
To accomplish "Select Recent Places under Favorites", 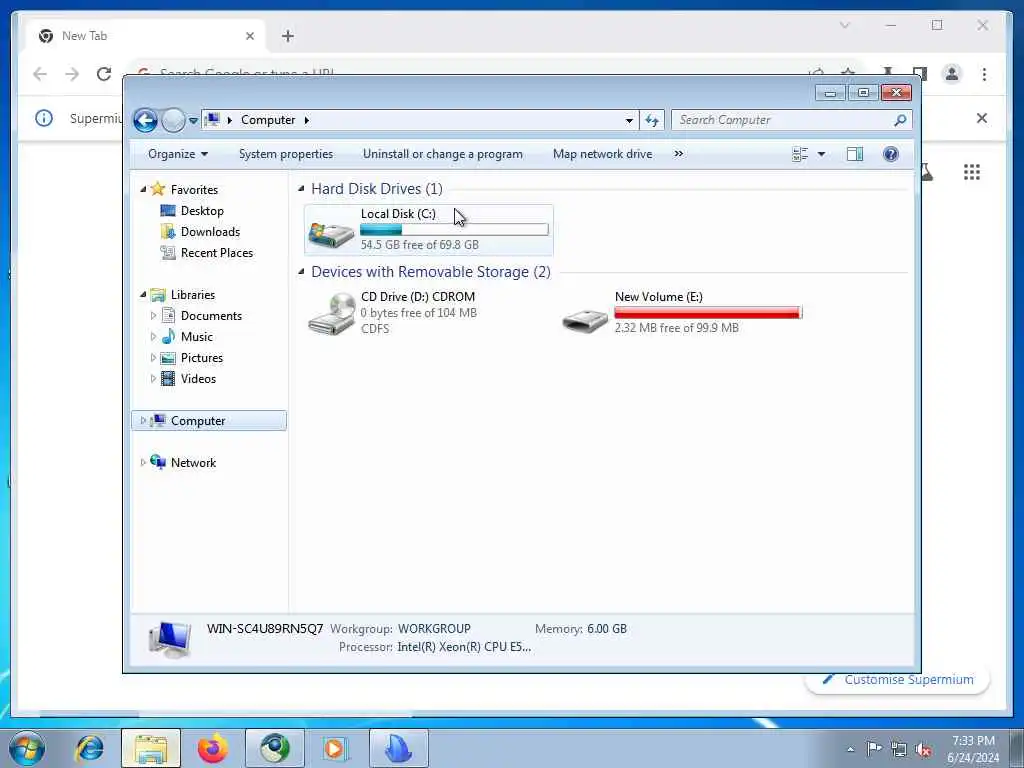I will [x=217, y=253].
